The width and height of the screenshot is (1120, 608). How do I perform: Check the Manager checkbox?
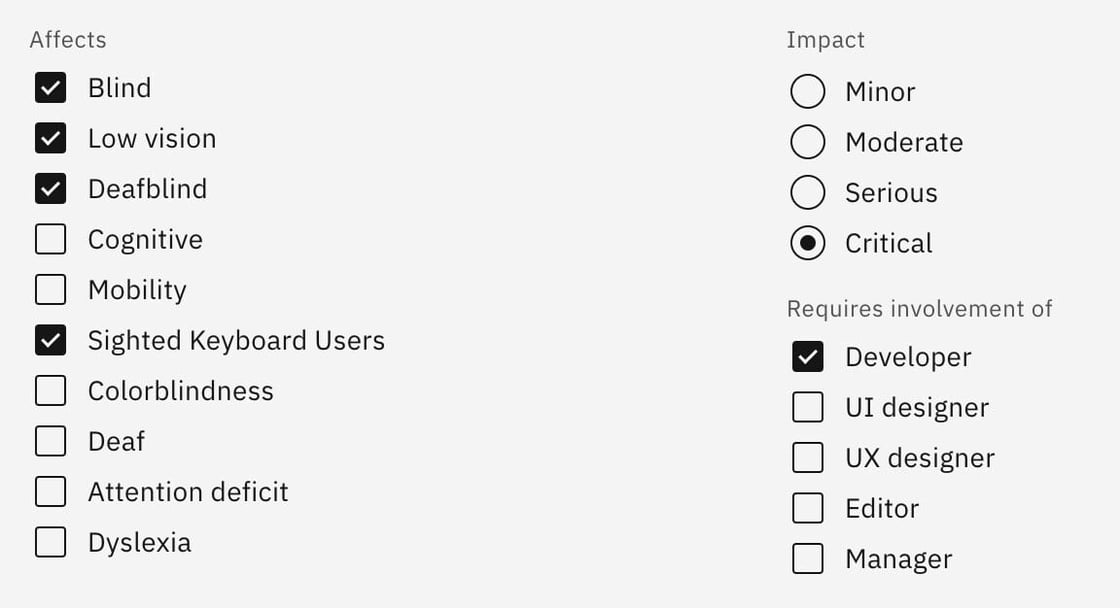(x=808, y=559)
